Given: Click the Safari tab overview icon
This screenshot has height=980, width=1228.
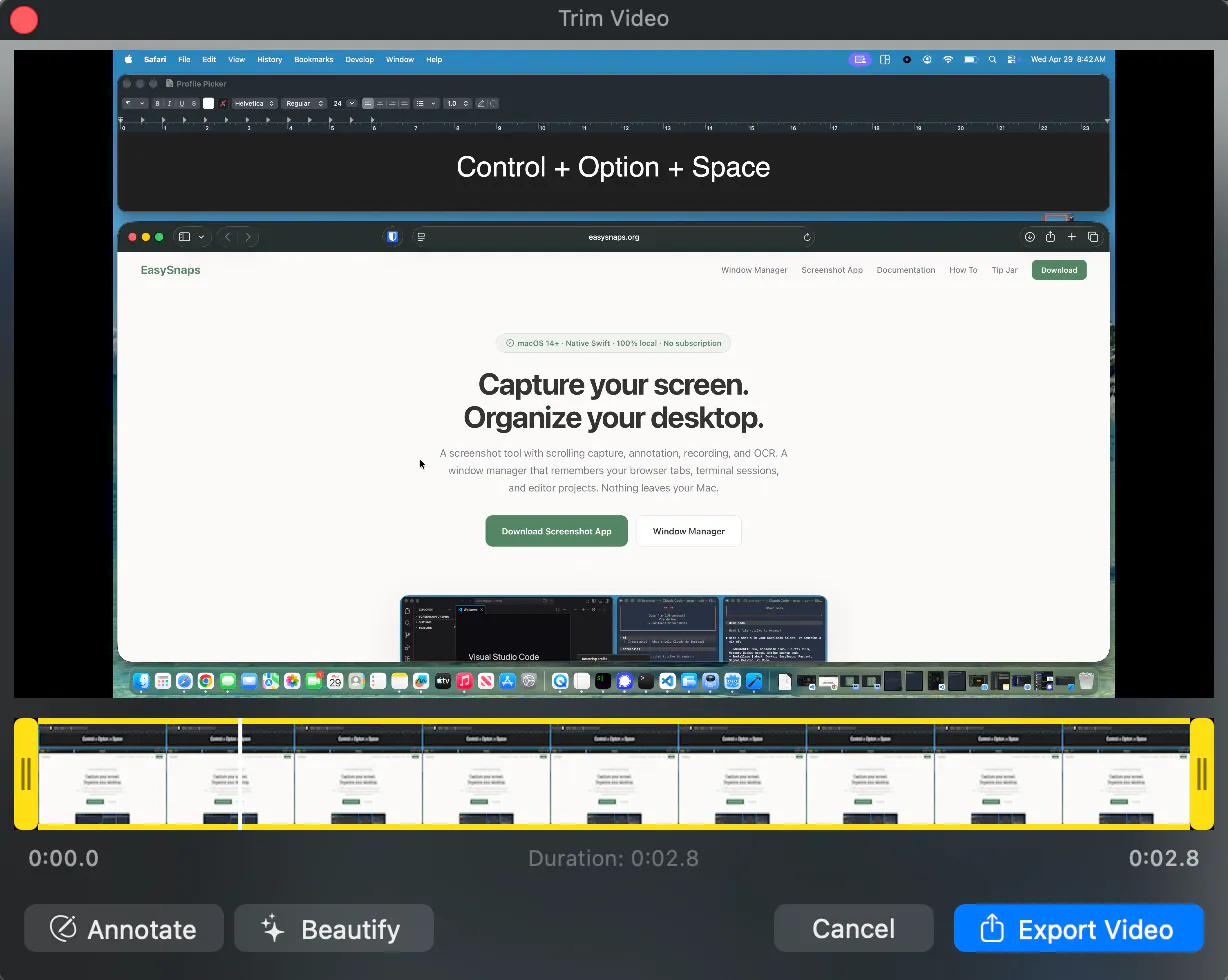Looking at the screenshot, I should [1093, 237].
